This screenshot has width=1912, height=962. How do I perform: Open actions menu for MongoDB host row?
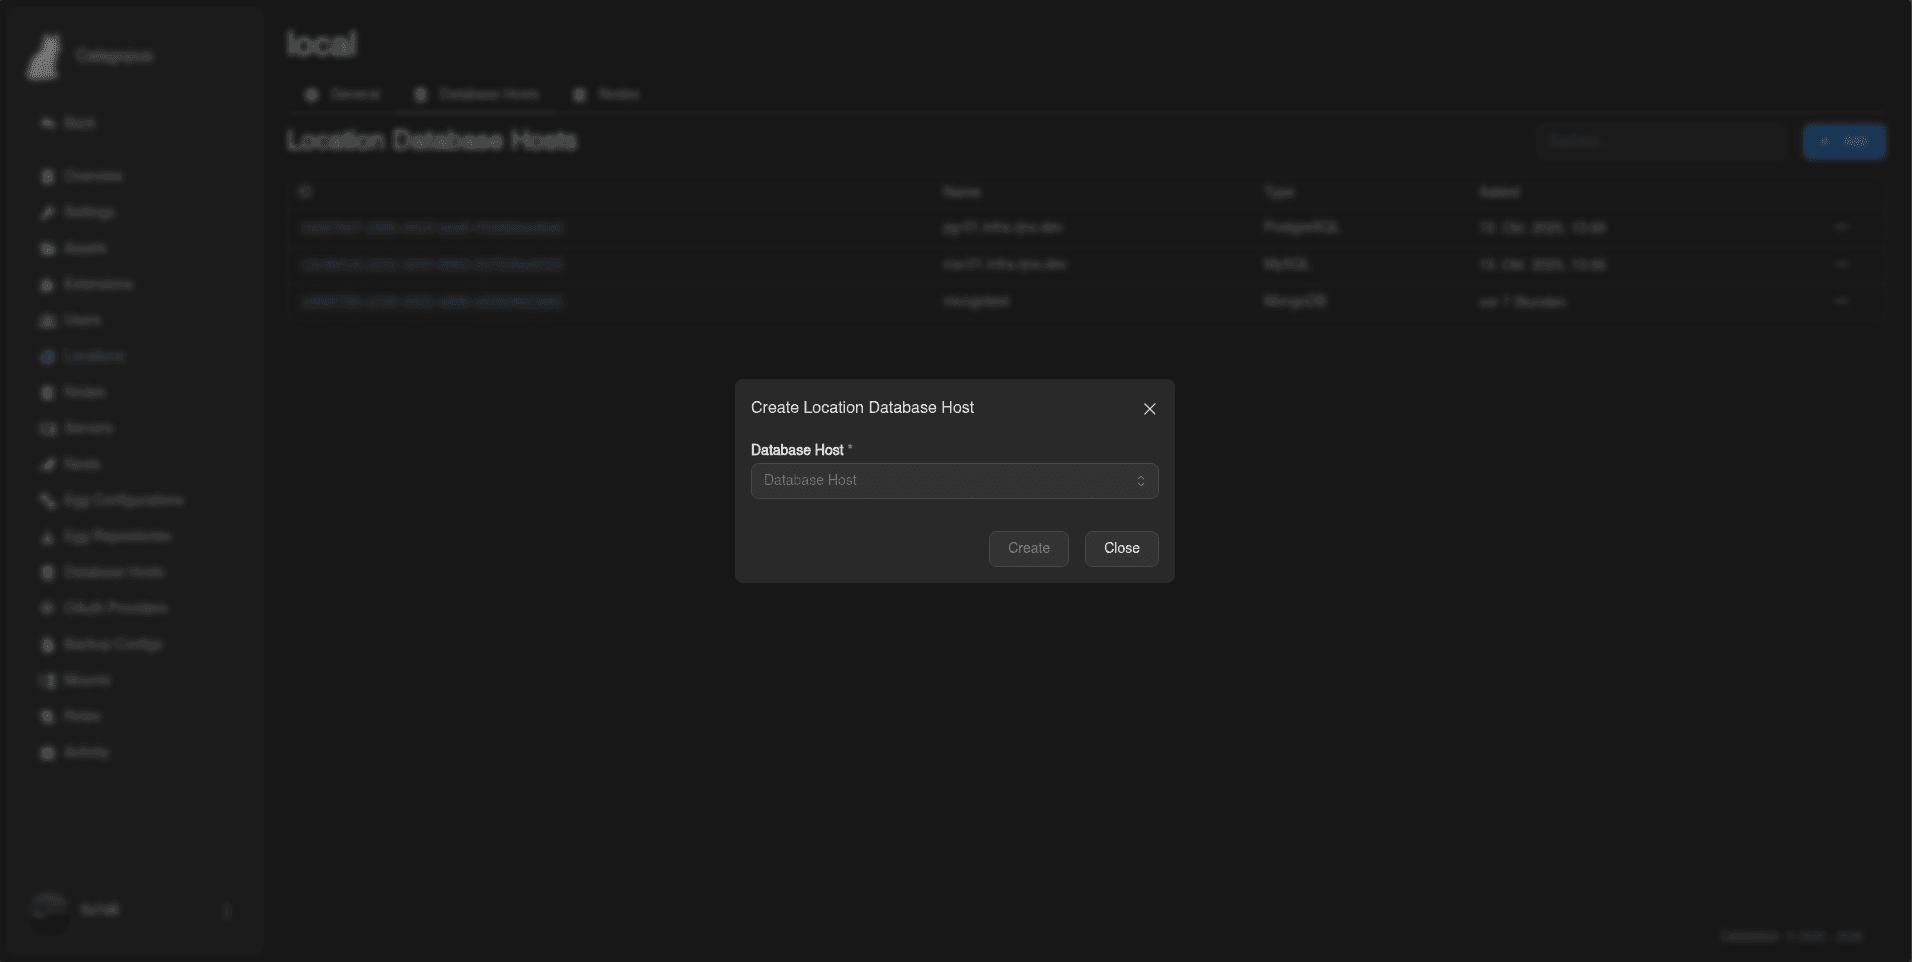coord(1841,301)
